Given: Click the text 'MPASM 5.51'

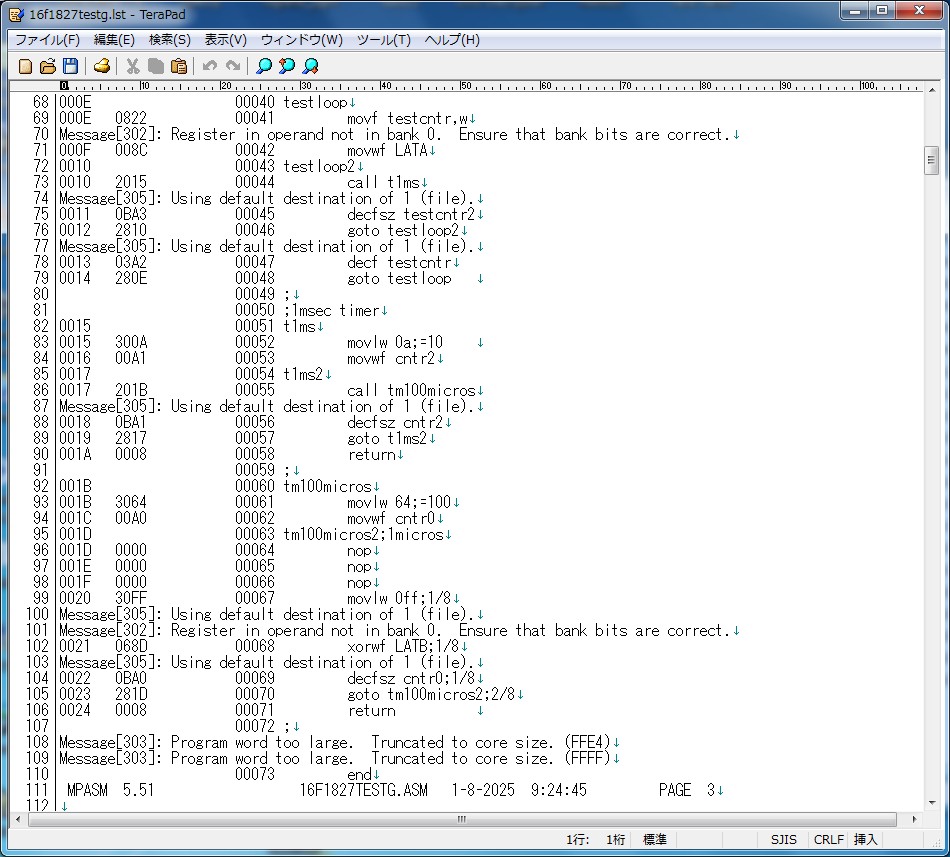Looking at the screenshot, I should click(x=110, y=790).
